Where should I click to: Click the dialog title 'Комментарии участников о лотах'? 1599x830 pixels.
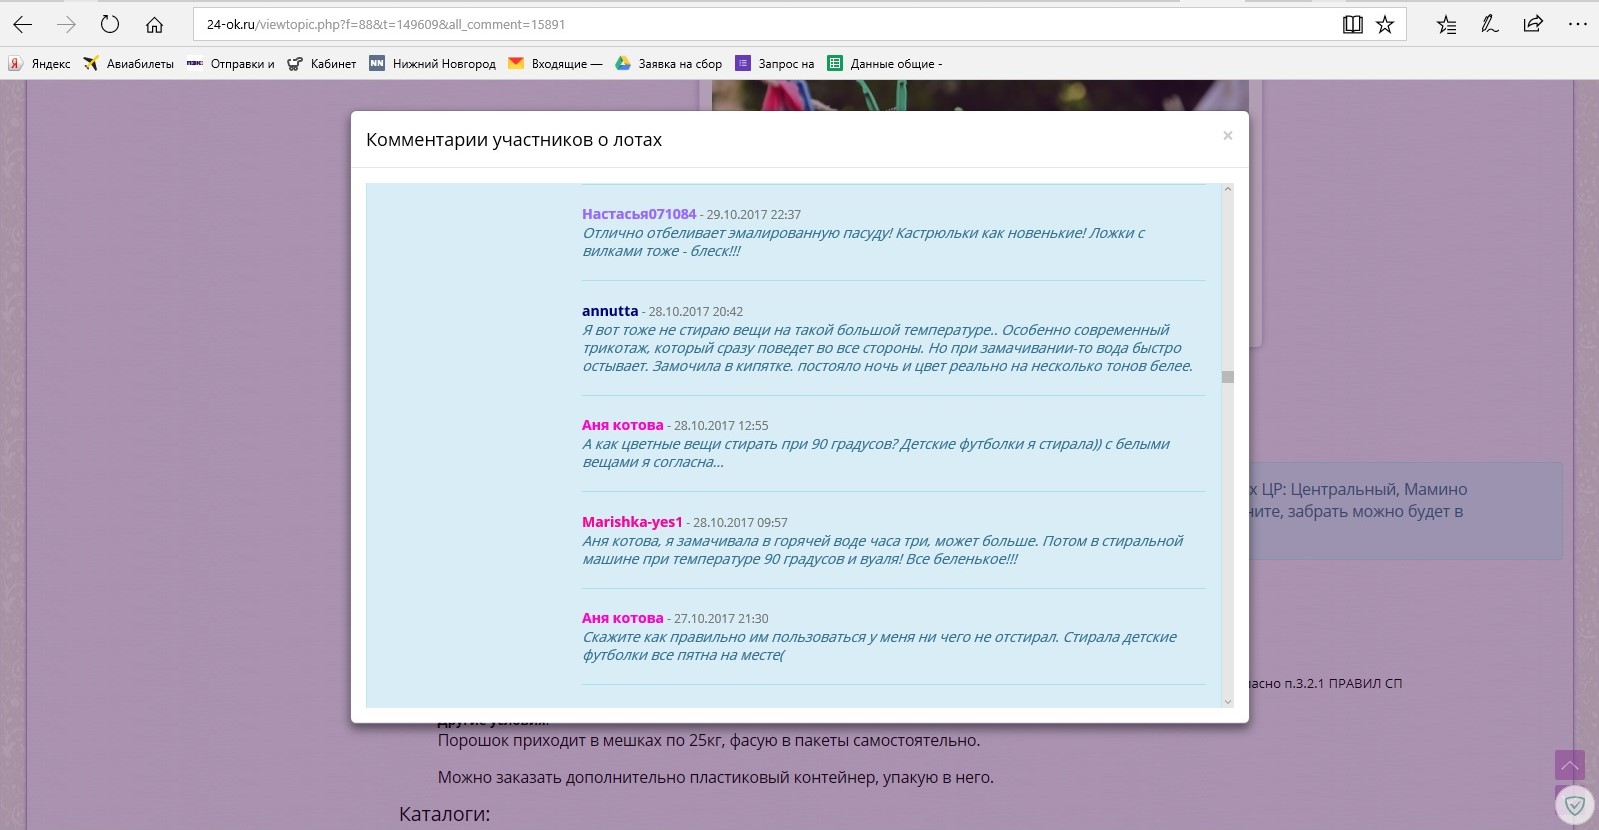(x=514, y=140)
